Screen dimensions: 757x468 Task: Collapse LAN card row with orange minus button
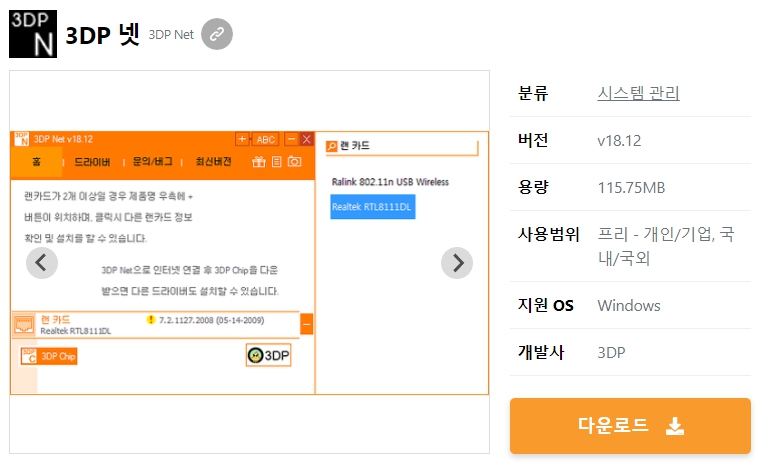pos(307,324)
